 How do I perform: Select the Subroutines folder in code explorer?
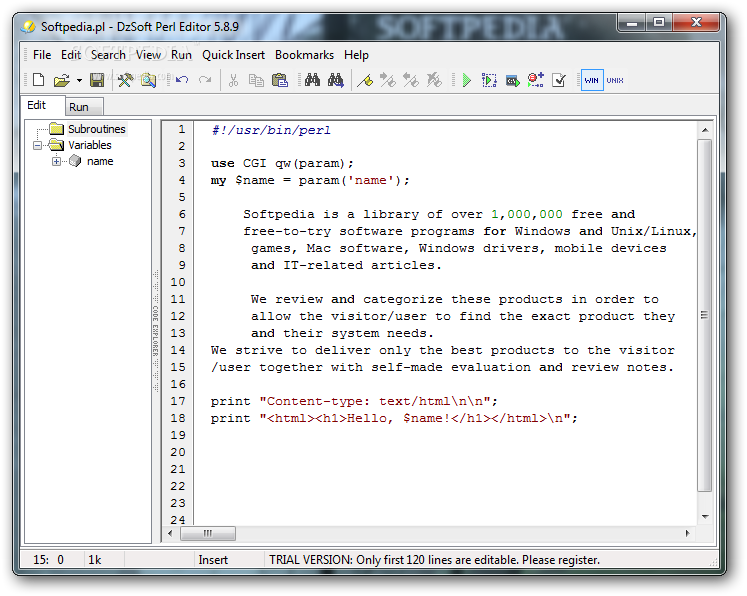coord(97,129)
